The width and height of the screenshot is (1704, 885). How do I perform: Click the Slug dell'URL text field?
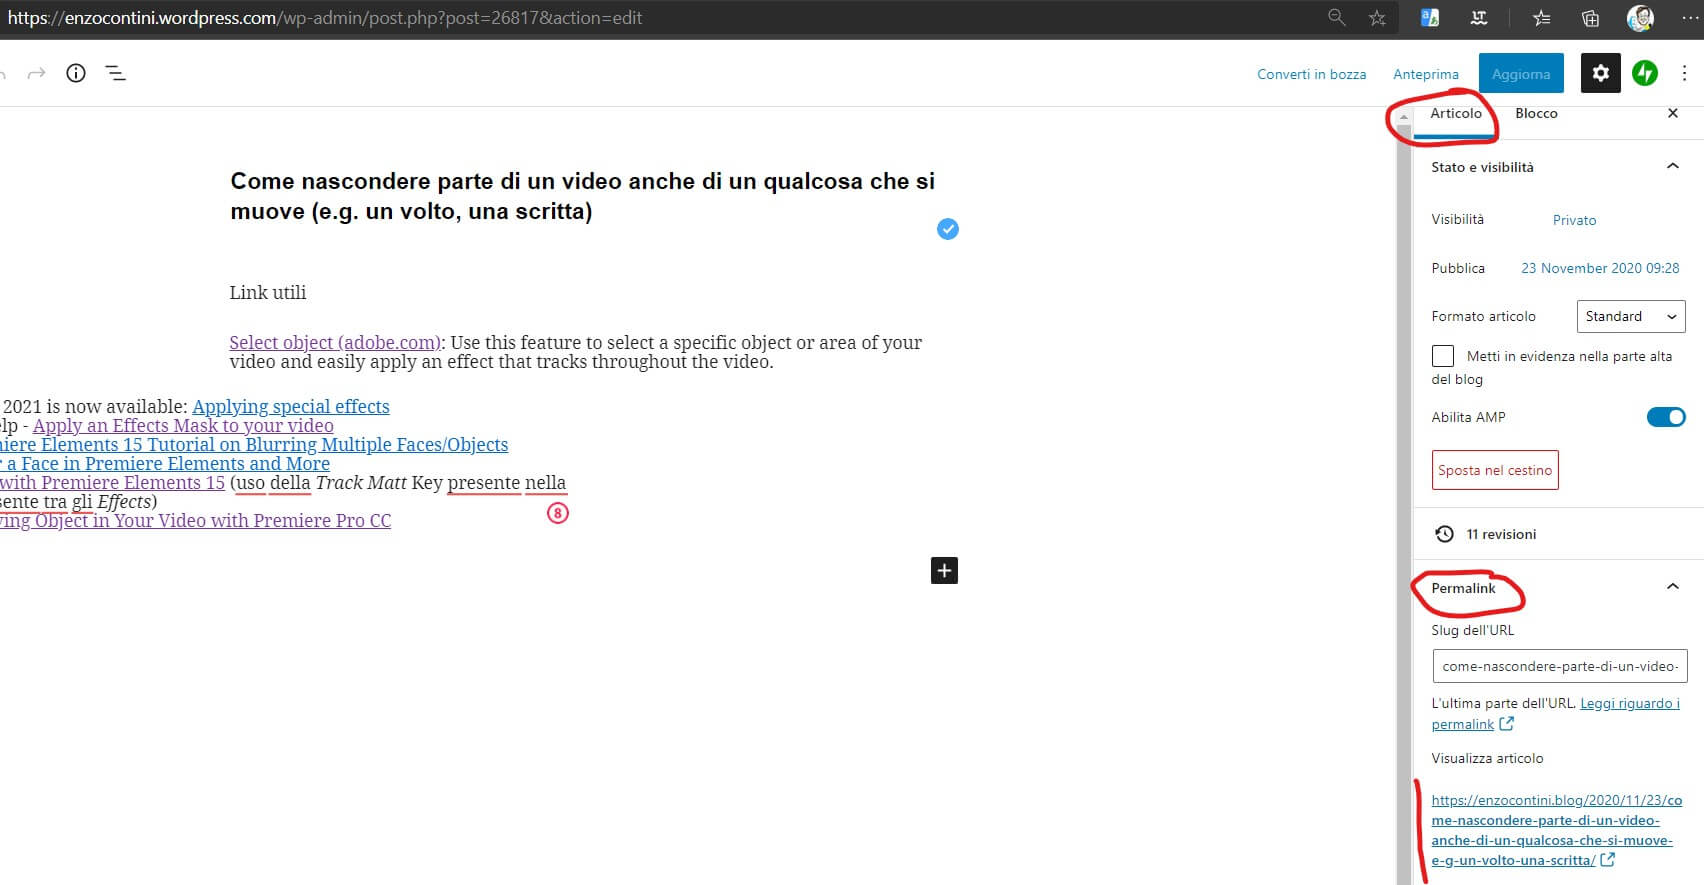coord(1559,666)
